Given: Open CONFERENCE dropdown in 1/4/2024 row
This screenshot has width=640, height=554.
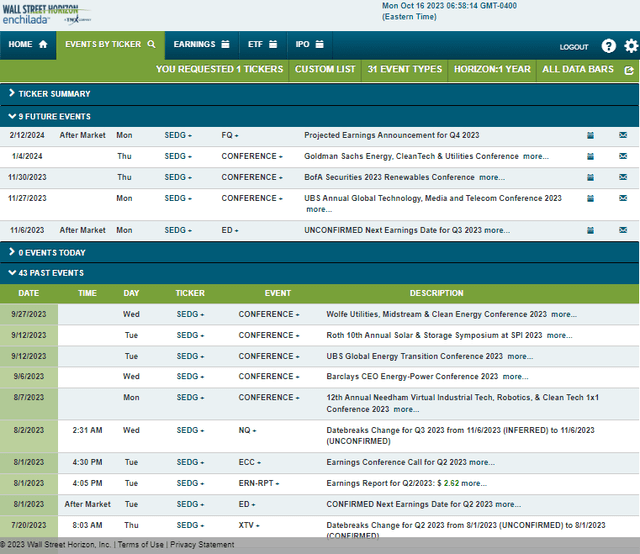Looking at the screenshot, I should click(252, 156).
